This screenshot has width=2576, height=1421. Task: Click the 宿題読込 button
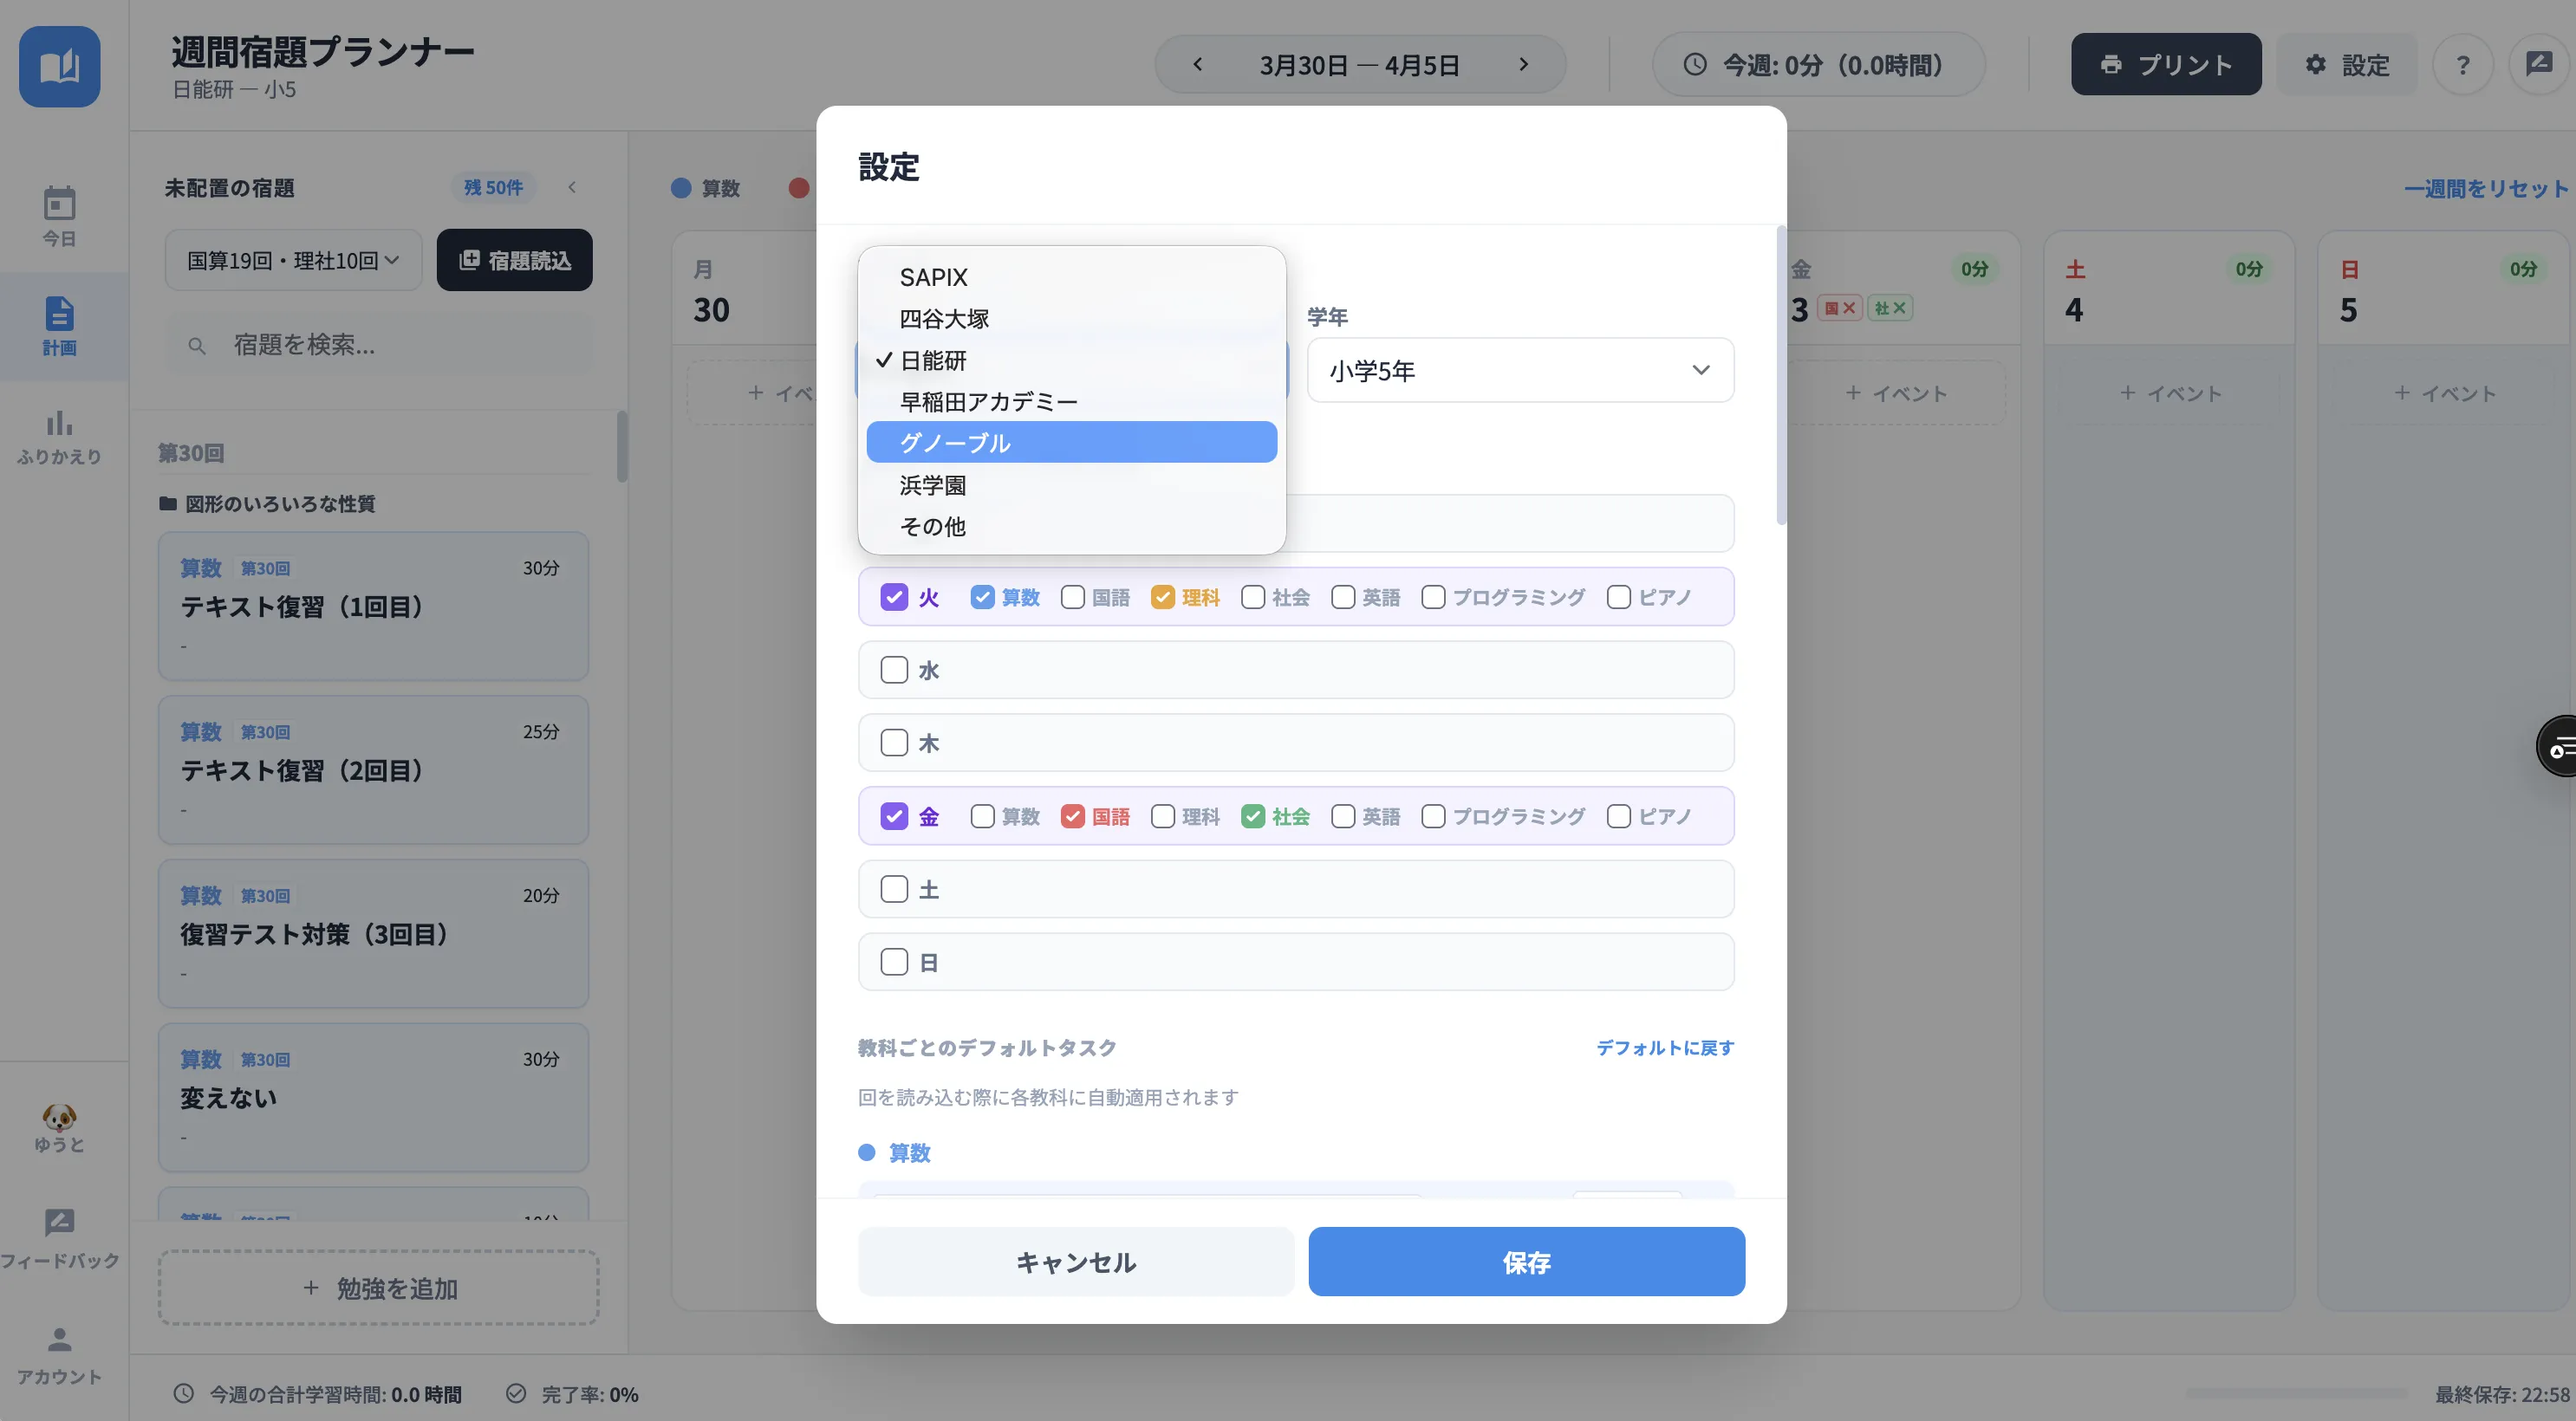pos(514,260)
